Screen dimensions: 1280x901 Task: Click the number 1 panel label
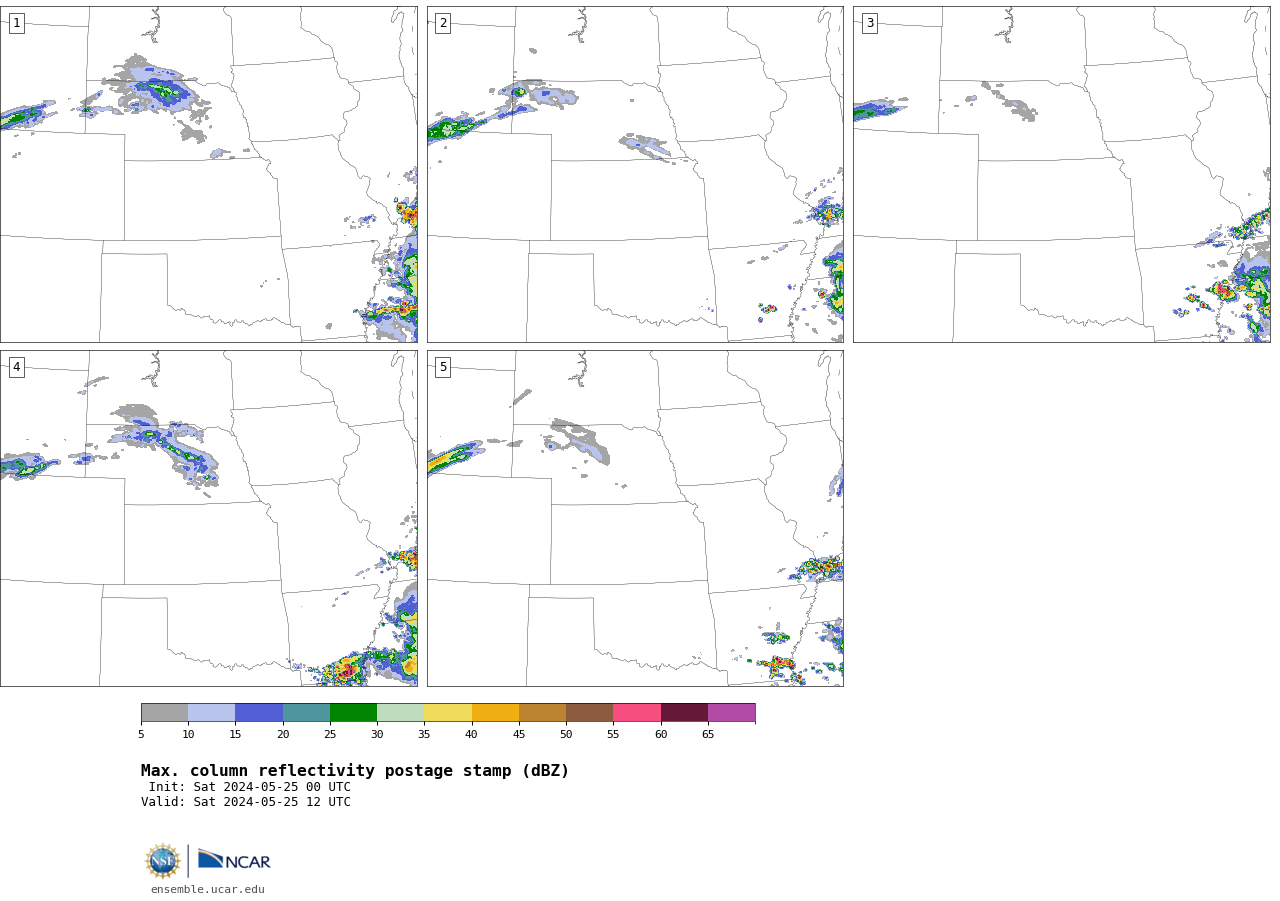click(17, 23)
